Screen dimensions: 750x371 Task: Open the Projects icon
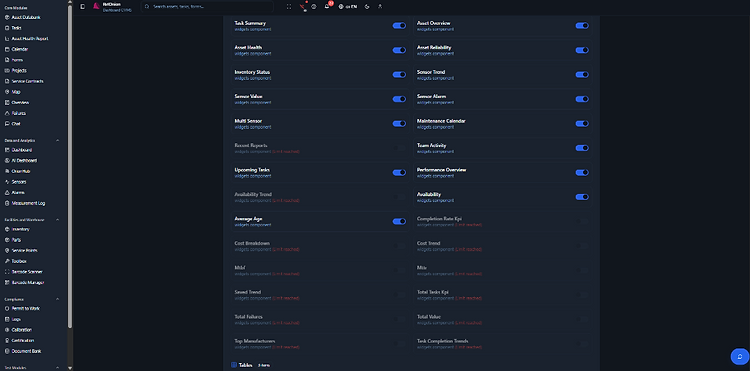coord(7,70)
